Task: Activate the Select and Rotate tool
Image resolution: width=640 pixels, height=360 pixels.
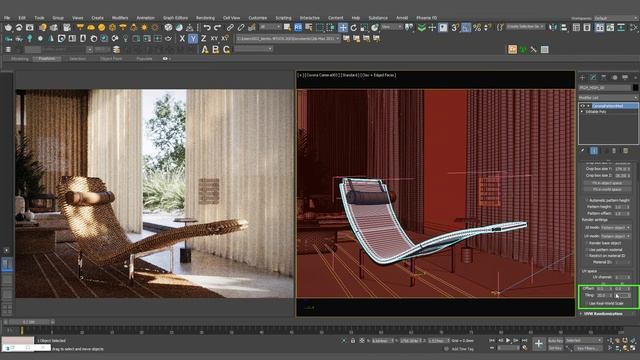Action: click(x=353, y=27)
